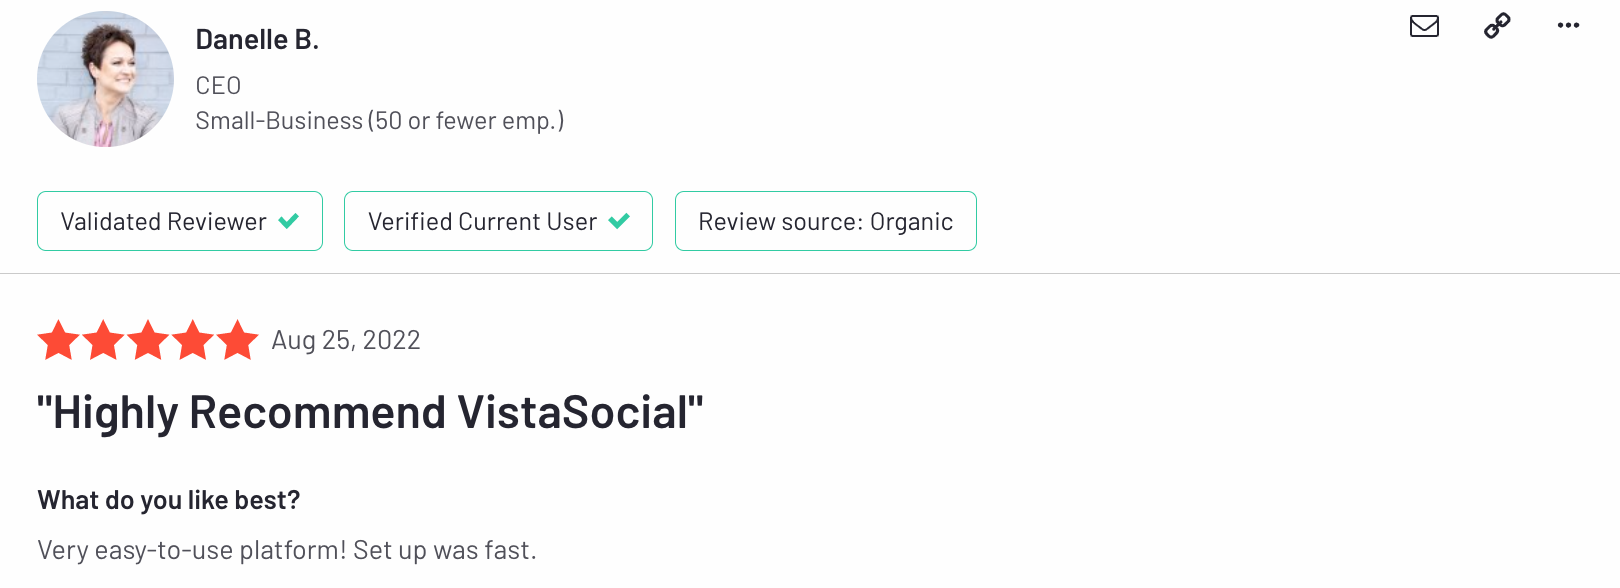Select the CEO job title text

[217, 85]
